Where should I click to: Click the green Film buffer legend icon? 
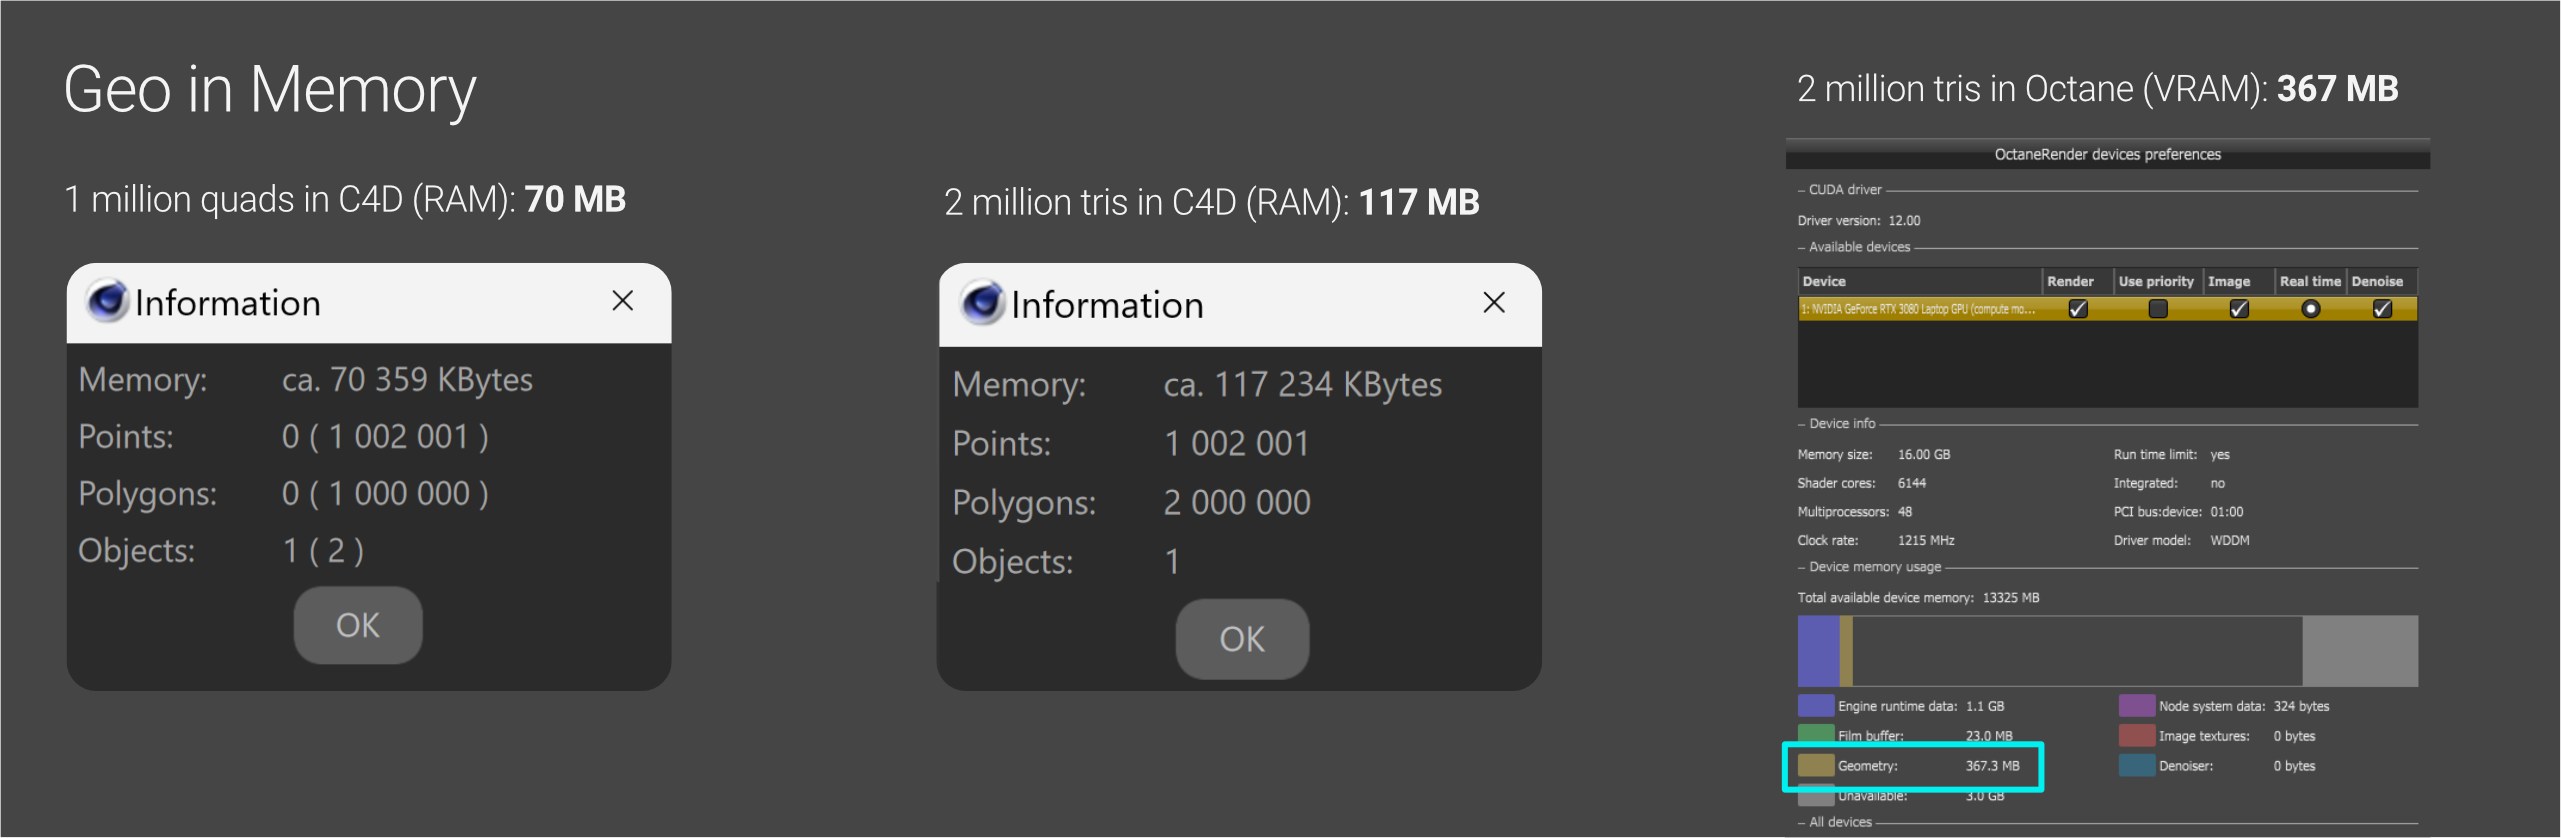click(1818, 735)
